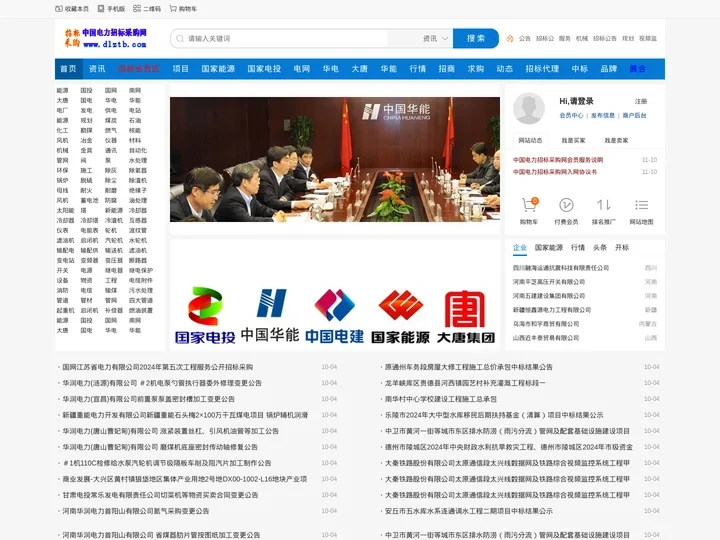Screen dimensions: 720x540
Task: Click the 注册 register link
Action: click(x=641, y=101)
